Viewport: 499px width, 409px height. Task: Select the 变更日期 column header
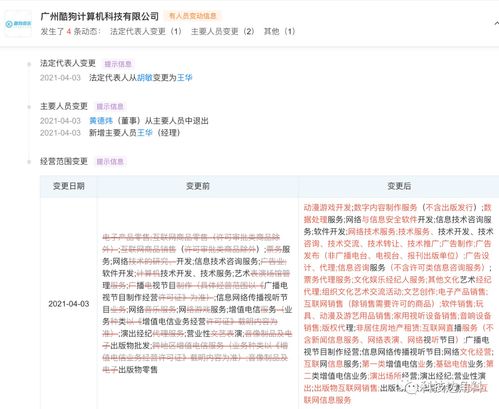coord(69,186)
